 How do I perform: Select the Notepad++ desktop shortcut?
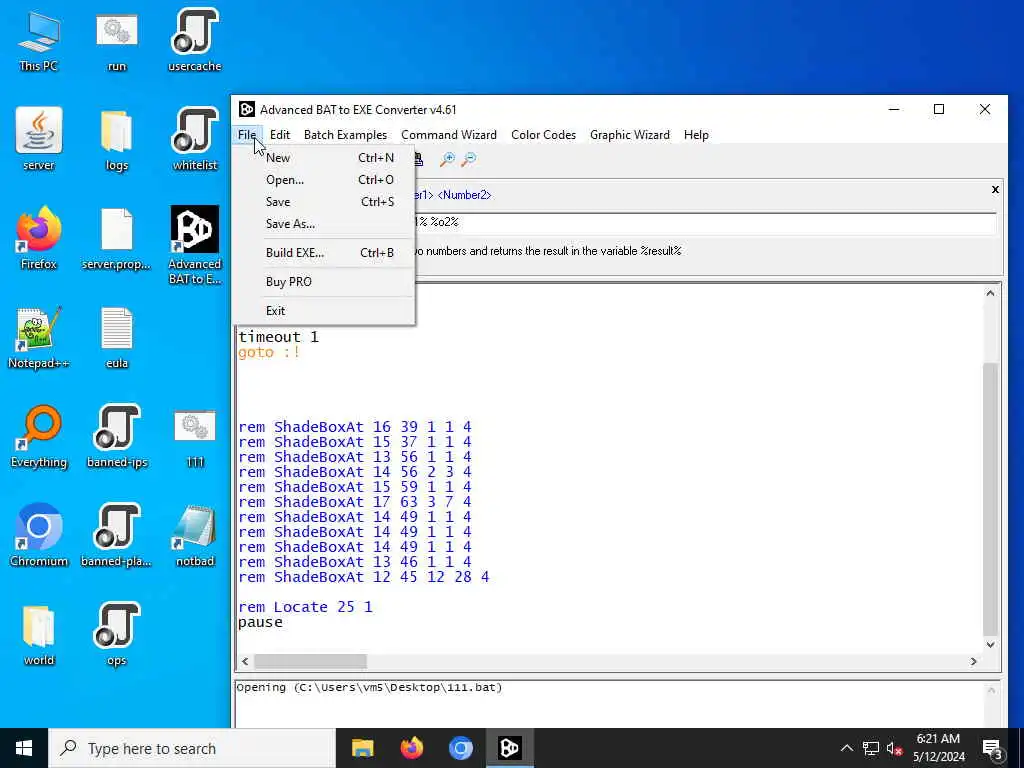pos(39,338)
